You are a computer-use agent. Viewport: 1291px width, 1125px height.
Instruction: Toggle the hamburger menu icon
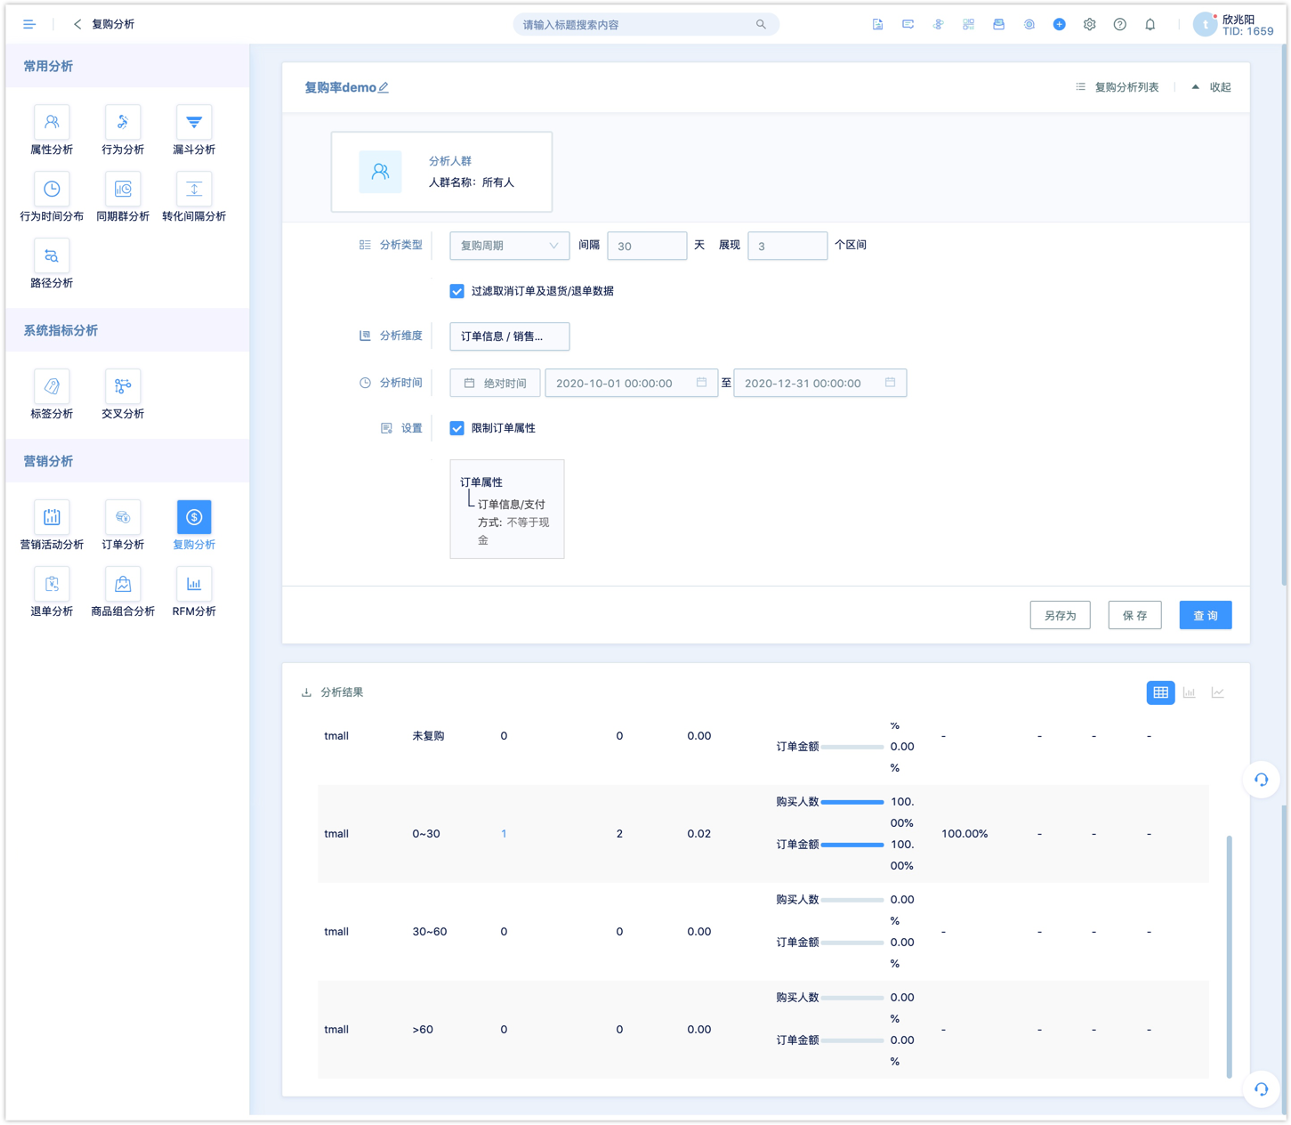(x=29, y=24)
